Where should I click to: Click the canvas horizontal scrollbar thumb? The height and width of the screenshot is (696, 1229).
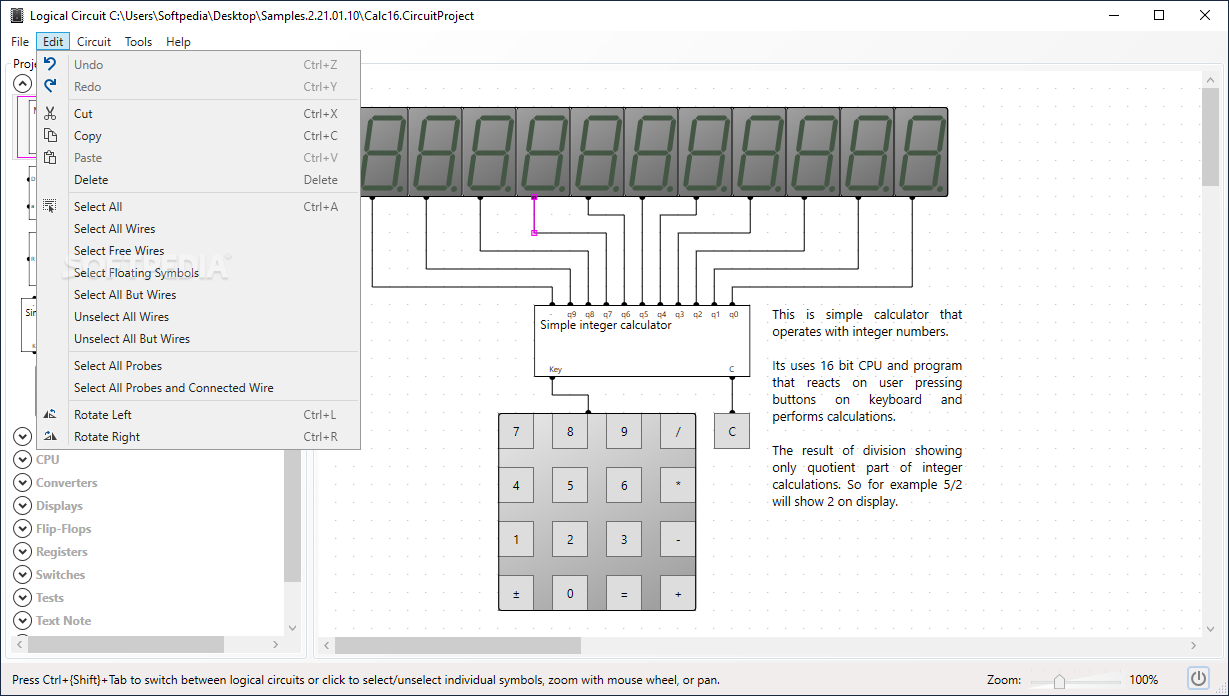[x=458, y=646]
